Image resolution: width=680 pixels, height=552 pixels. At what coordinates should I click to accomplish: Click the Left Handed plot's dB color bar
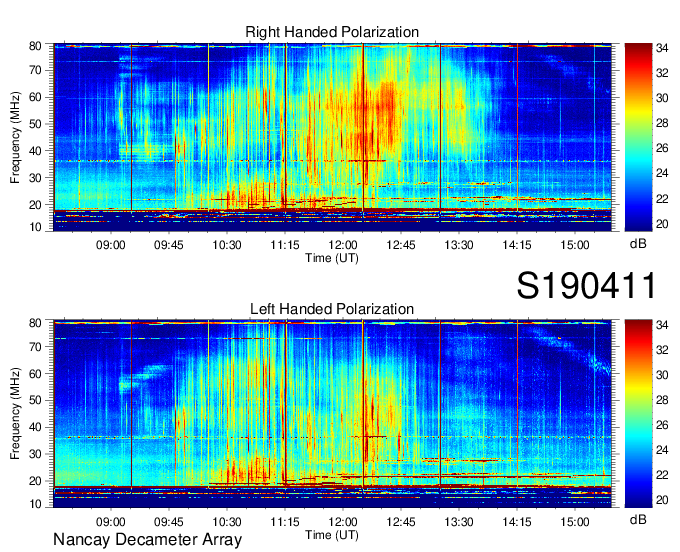tap(638, 414)
